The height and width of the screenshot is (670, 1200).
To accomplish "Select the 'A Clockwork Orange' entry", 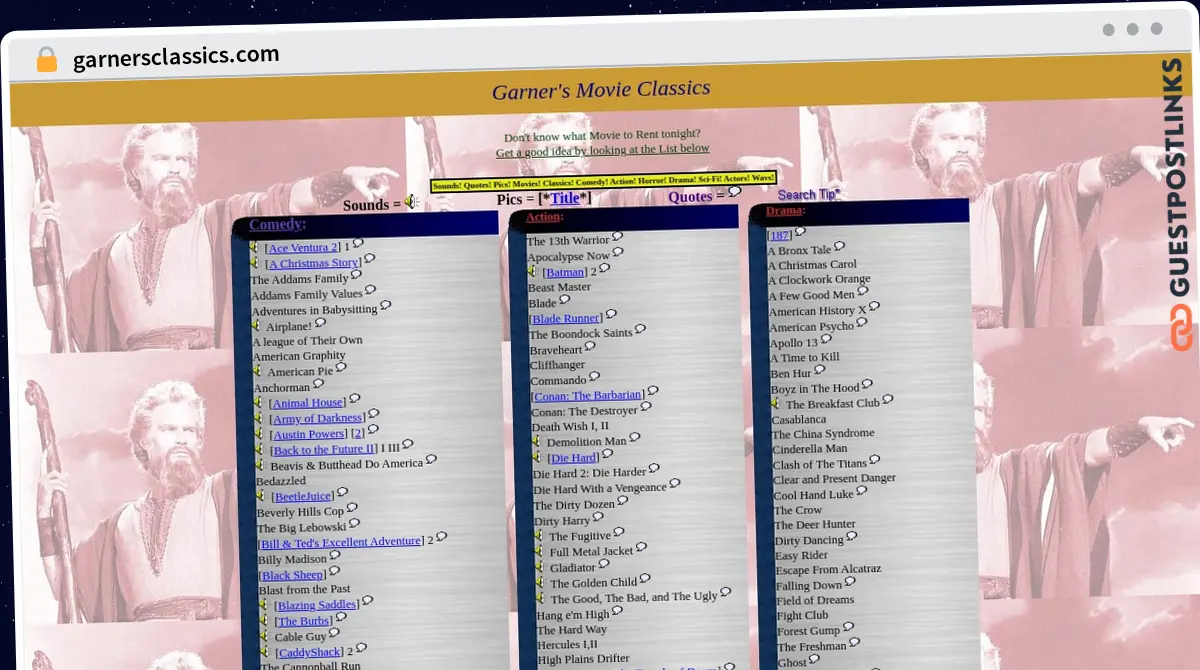I will [x=819, y=279].
